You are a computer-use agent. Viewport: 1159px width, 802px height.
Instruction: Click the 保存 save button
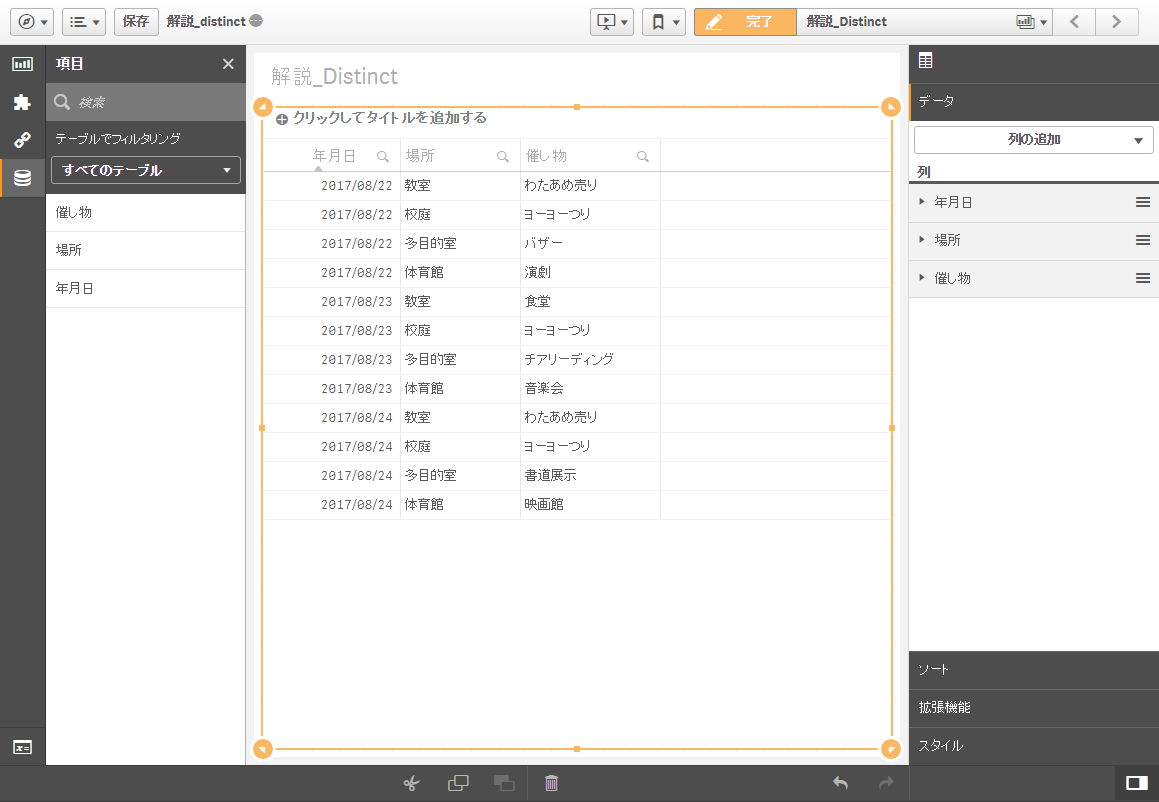(x=136, y=21)
